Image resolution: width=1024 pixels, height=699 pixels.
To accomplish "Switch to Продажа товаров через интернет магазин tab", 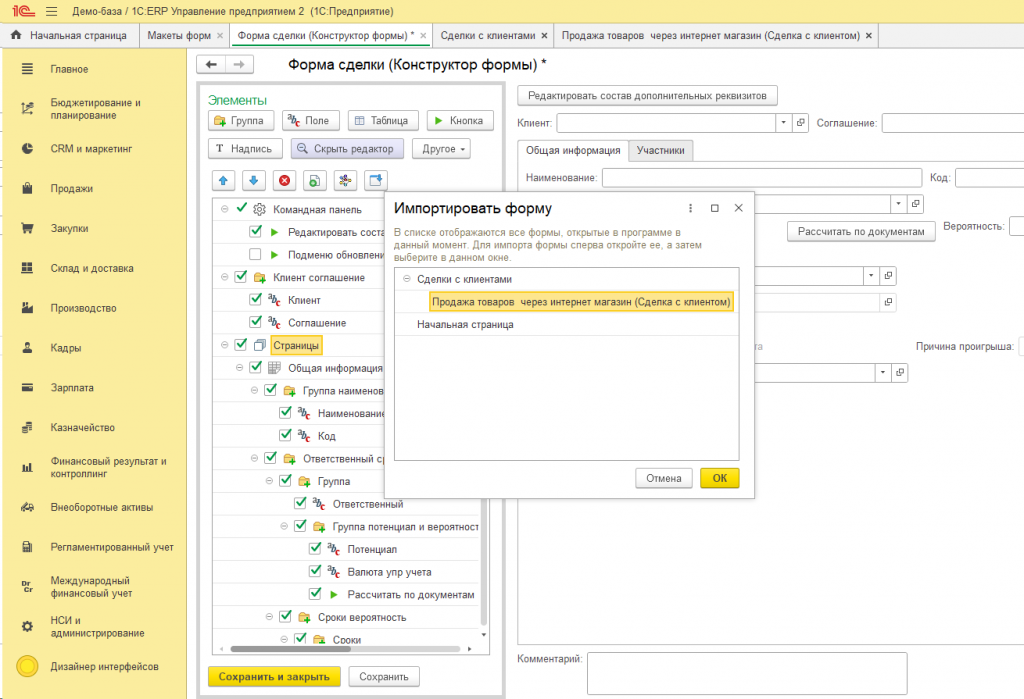I will pyautogui.click(x=711, y=35).
